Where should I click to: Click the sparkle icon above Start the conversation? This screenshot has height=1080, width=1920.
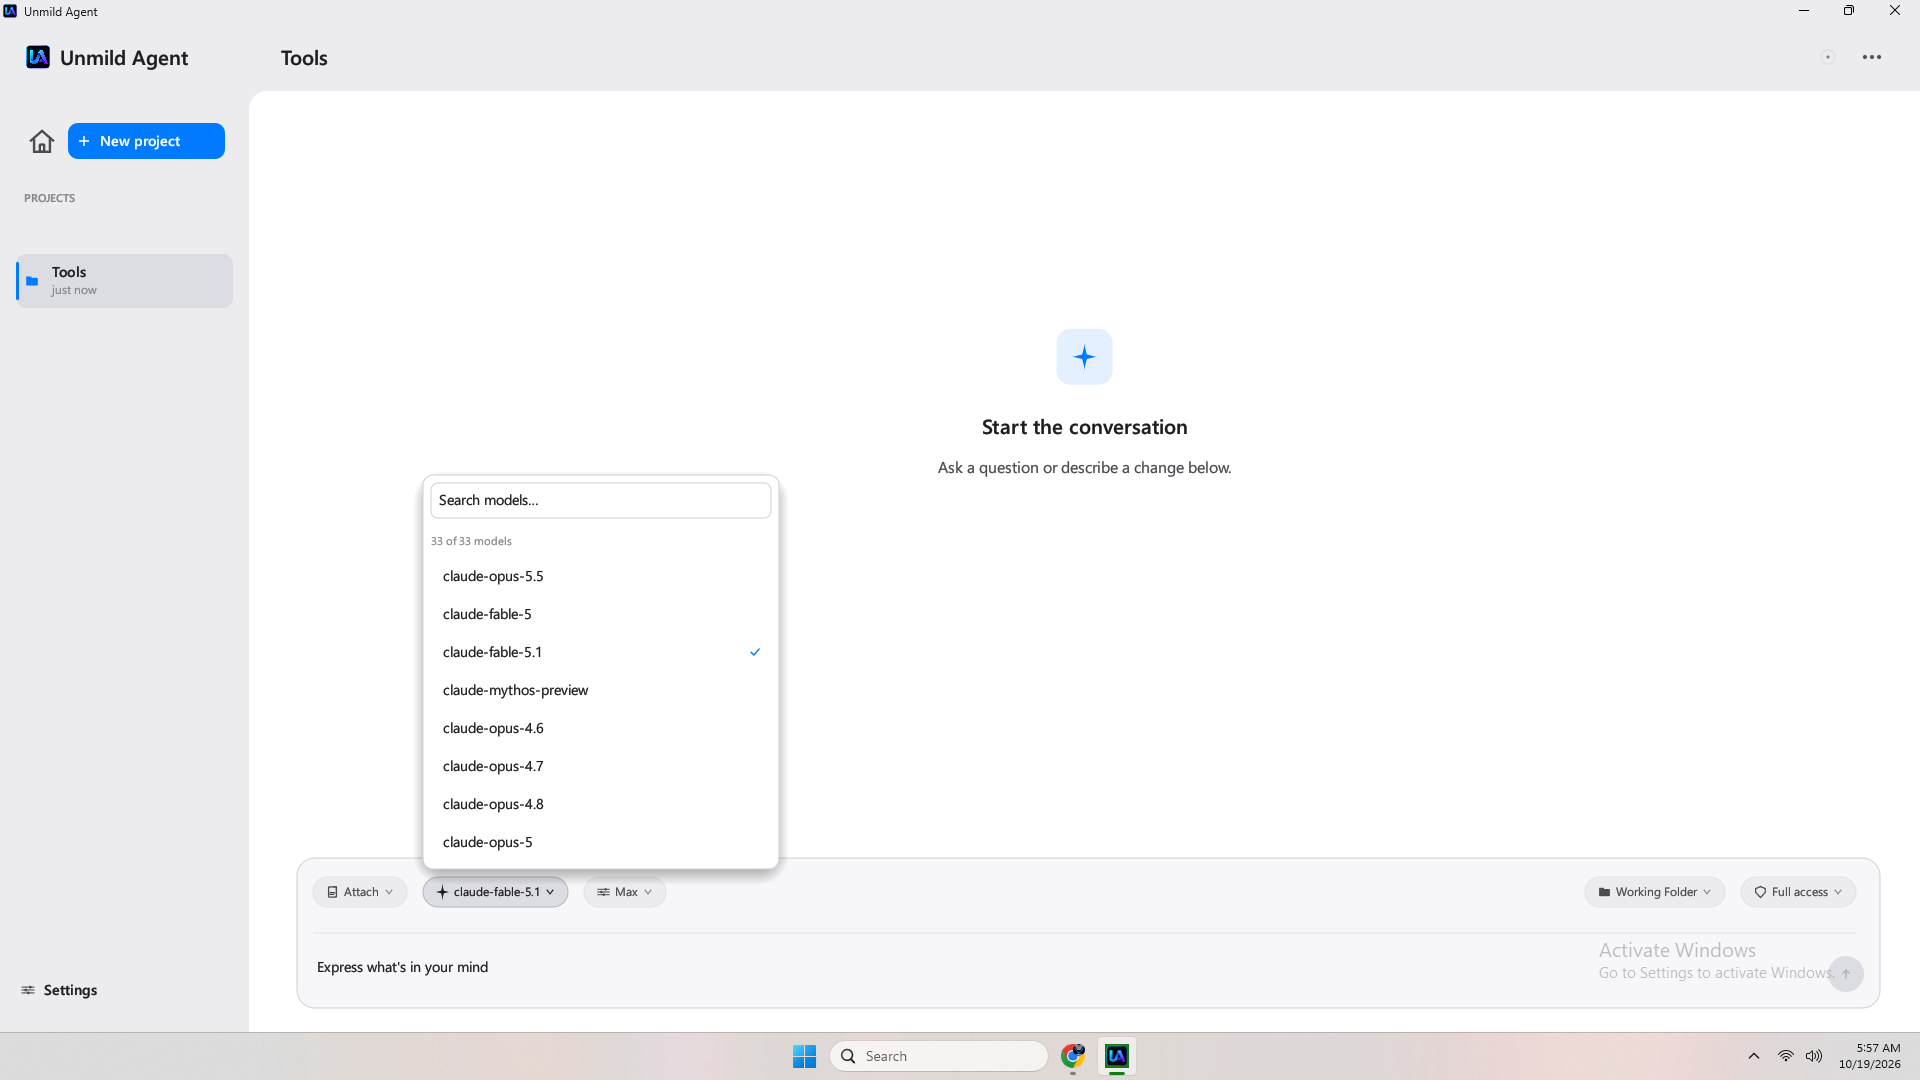(1084, 357)
